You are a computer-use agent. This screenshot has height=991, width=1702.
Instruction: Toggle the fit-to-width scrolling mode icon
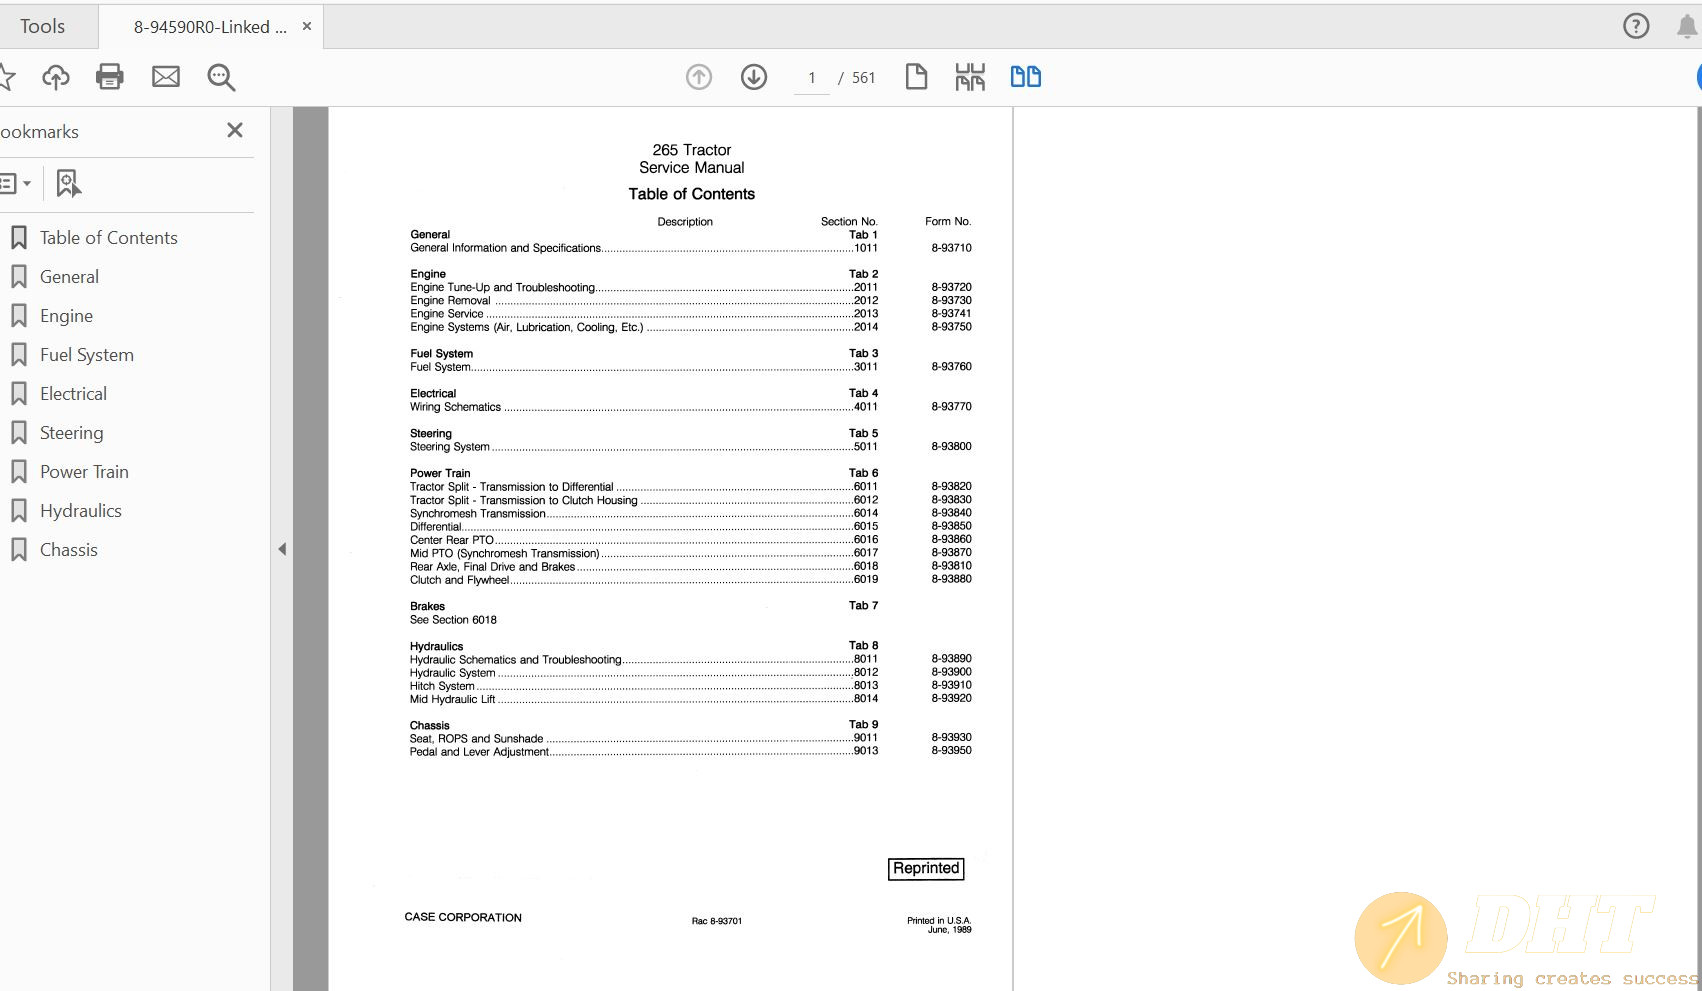970,77
